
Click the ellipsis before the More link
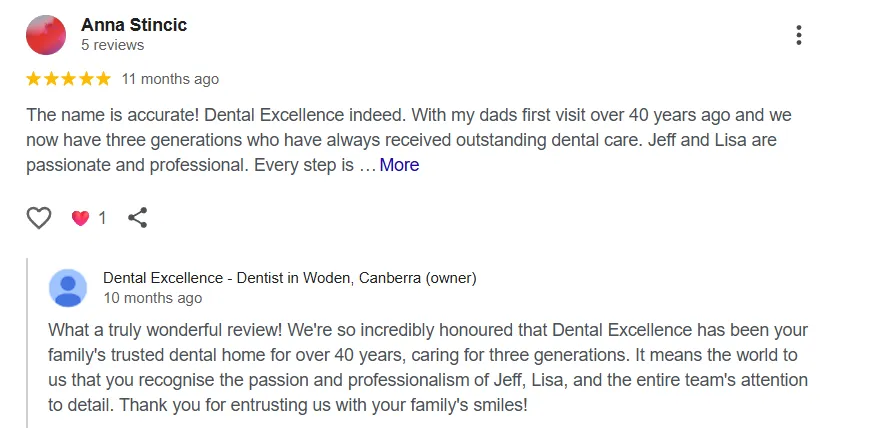(367, 166)
